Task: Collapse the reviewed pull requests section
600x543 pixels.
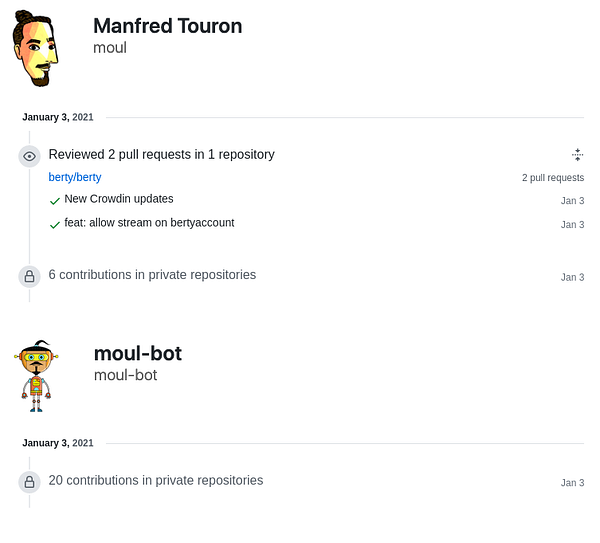Action: (x=577, y=155)
